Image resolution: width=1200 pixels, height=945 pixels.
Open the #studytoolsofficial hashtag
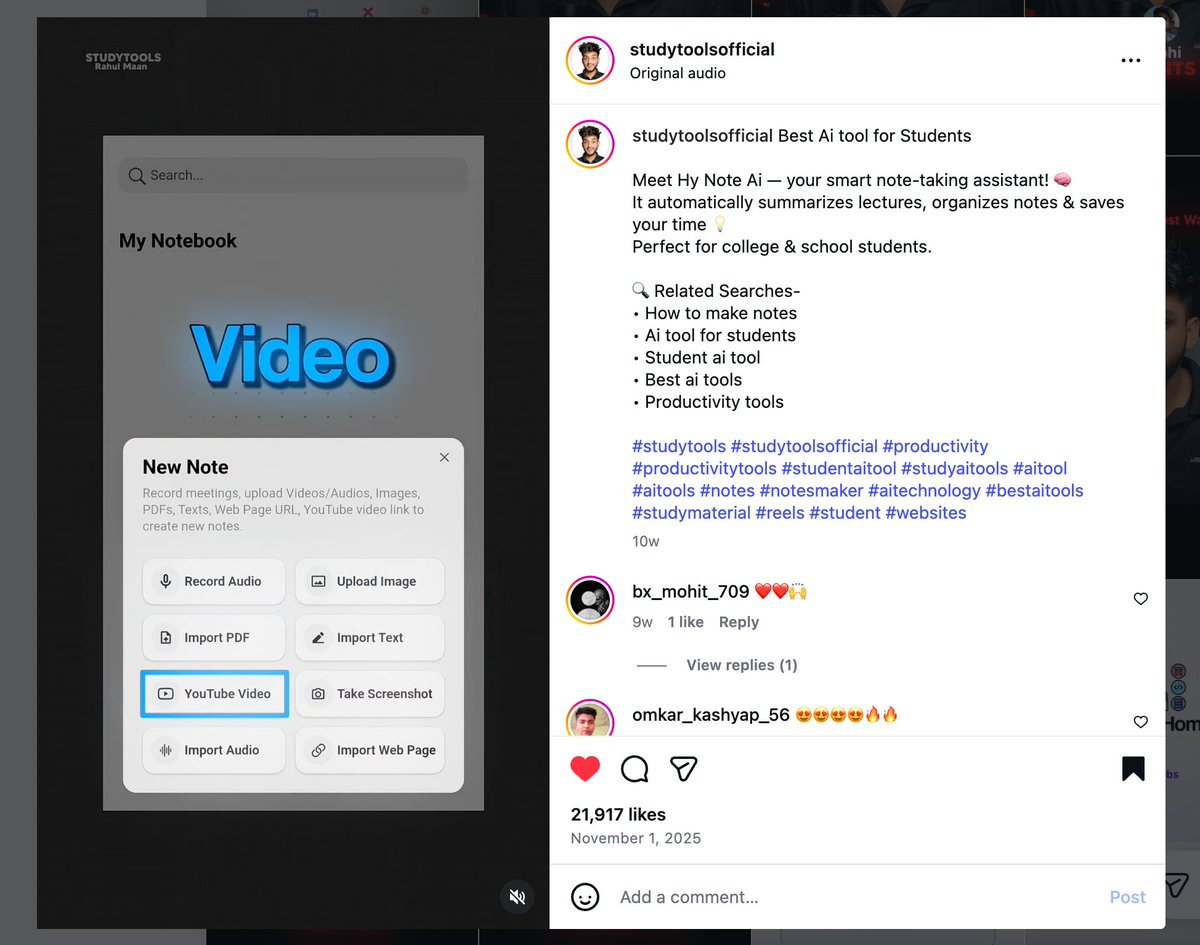[x=804, y=446]
